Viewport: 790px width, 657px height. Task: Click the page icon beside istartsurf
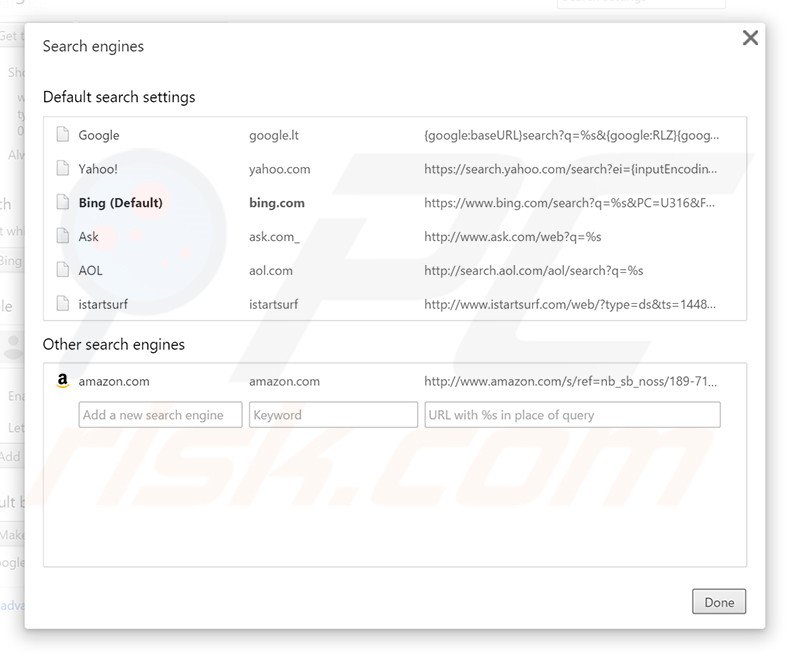(62, 303)
